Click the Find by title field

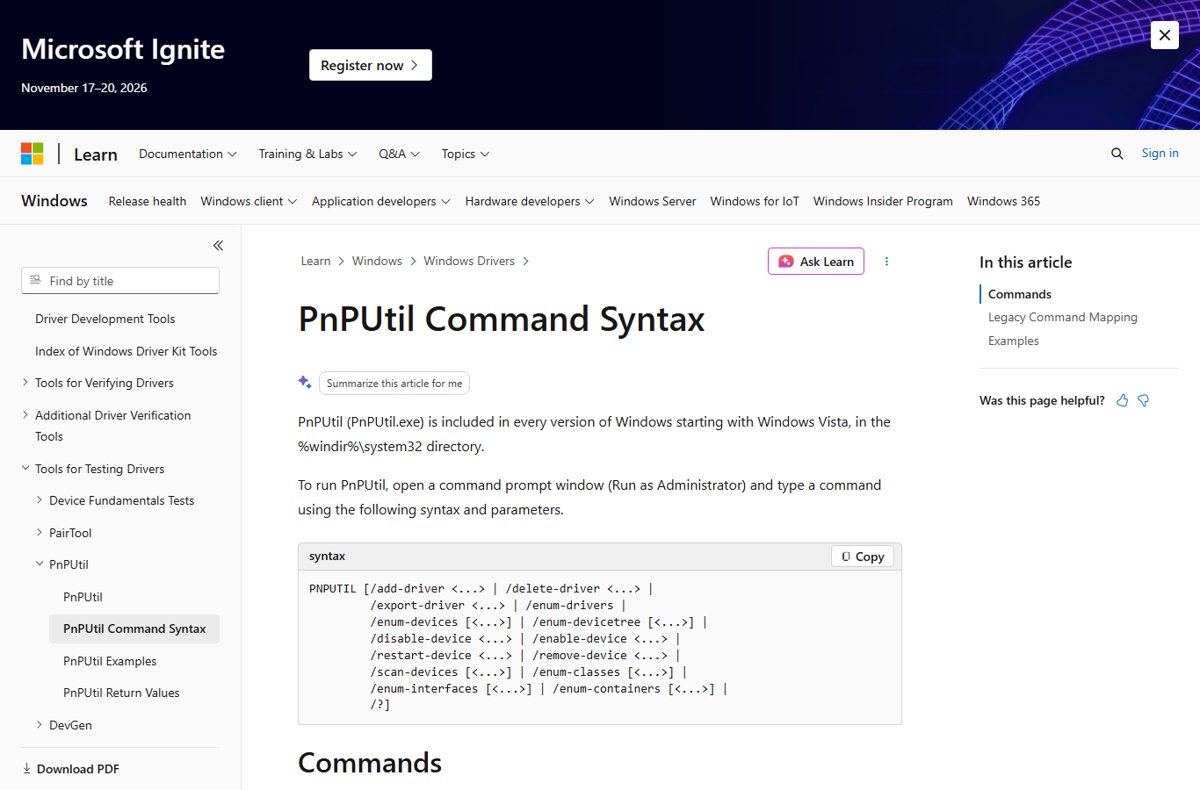(120, 281)
